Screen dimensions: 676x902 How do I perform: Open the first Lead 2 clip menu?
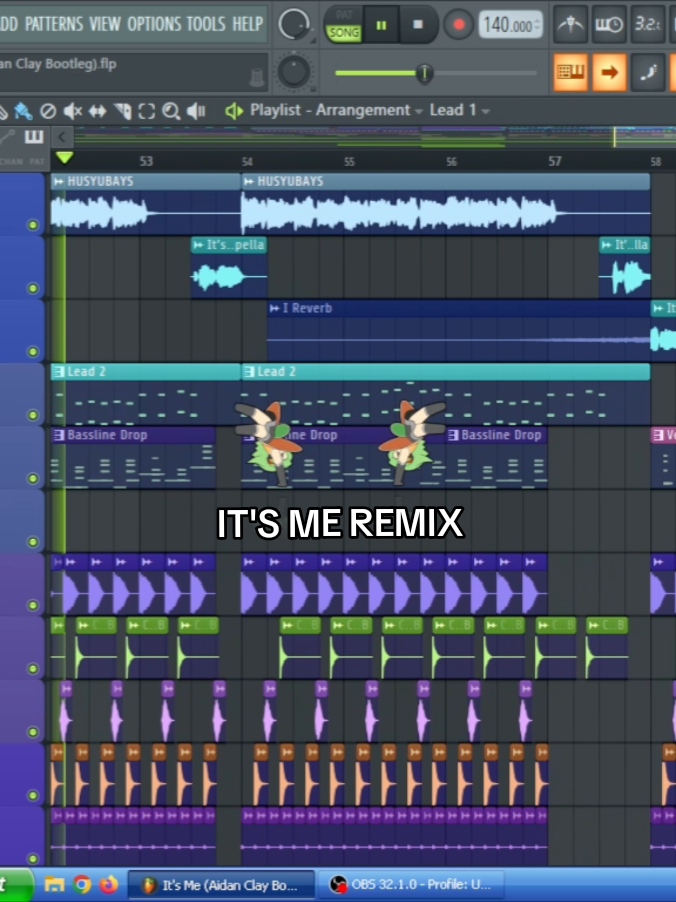[58, 372]
